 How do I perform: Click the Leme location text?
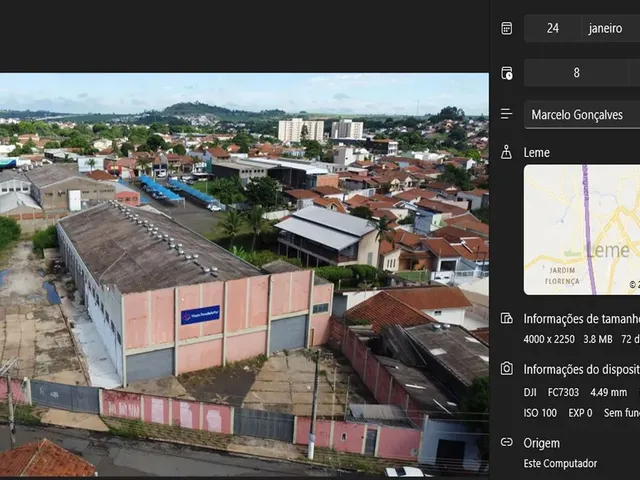pos(536,153)
